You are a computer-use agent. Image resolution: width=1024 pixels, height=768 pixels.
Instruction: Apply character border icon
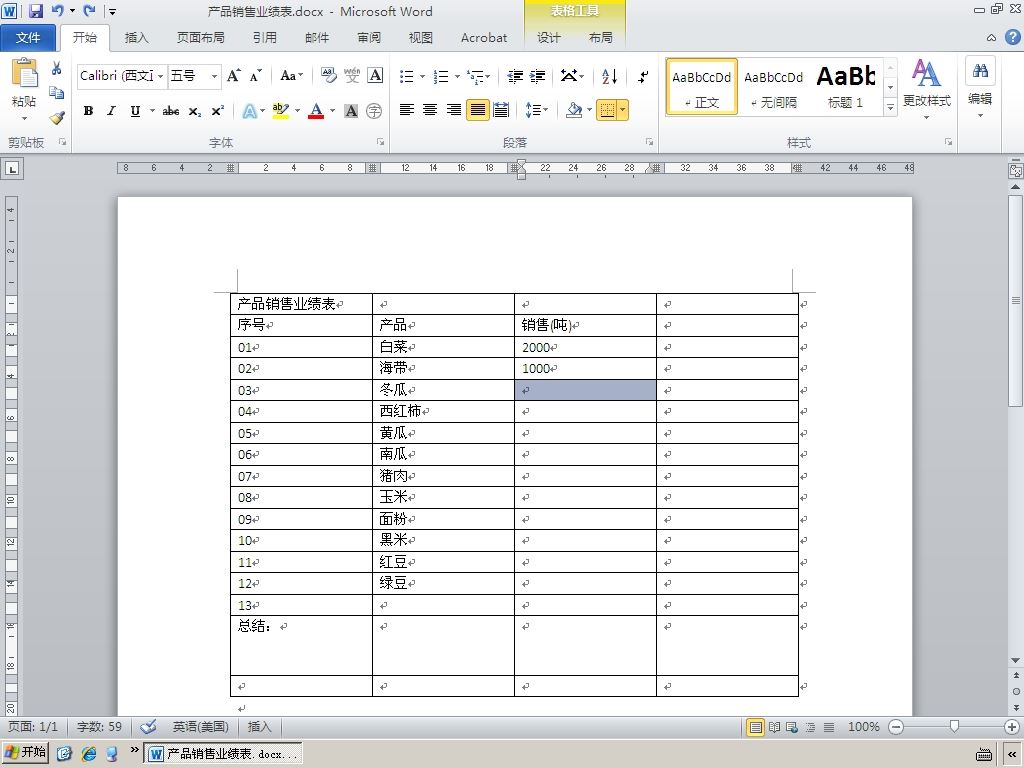tap(376, 76)
